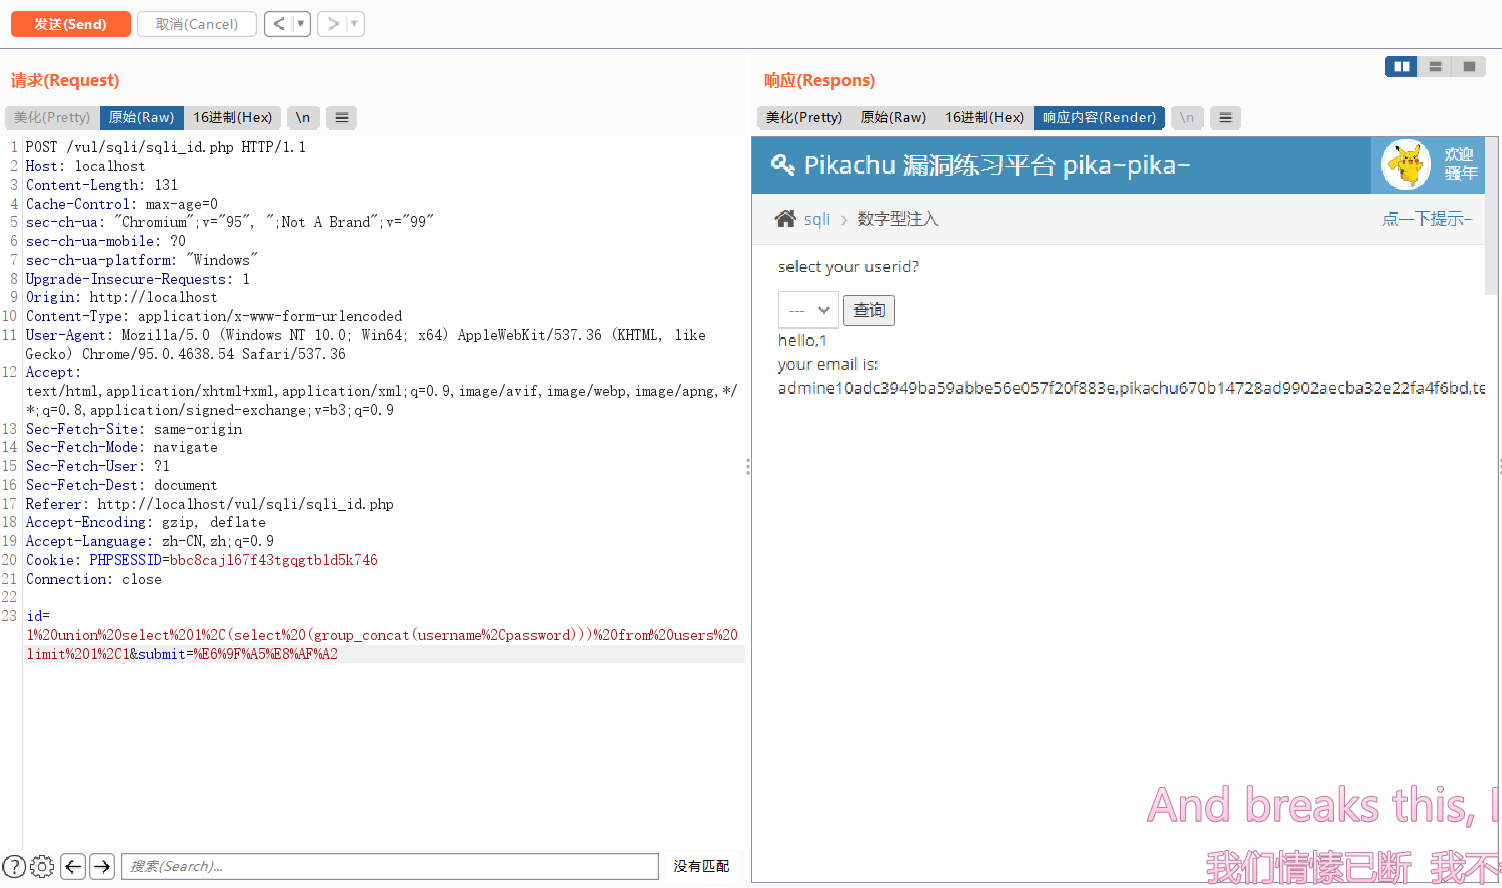
Task: Click the Cookie PHPSESSID header line
Action: pyautogui.click(x=202, y=560)
